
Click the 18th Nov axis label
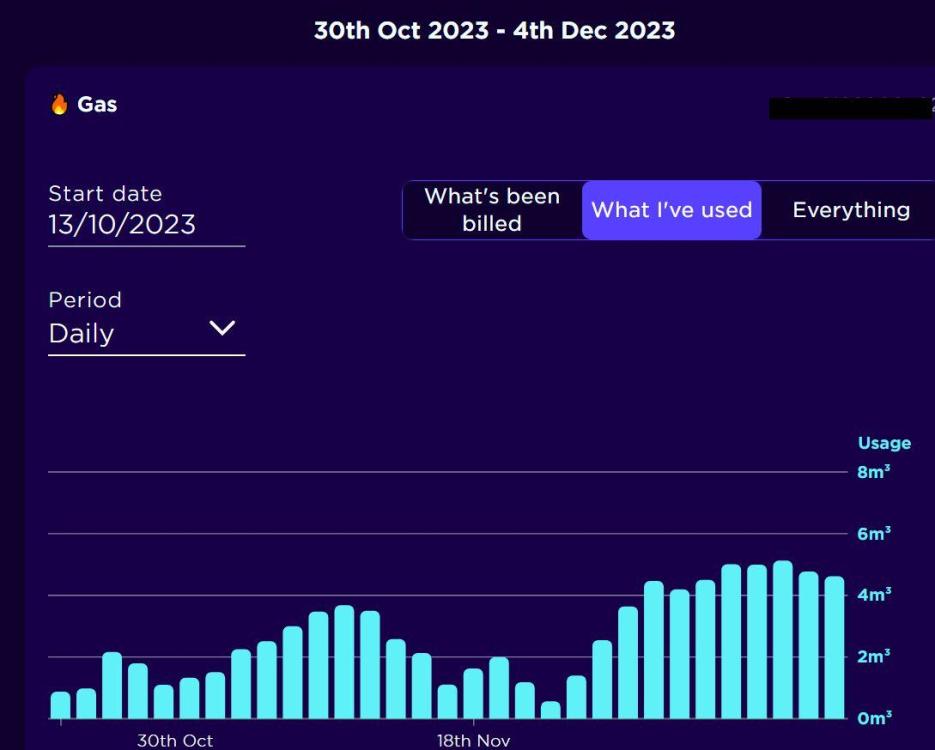coord(473,740)
